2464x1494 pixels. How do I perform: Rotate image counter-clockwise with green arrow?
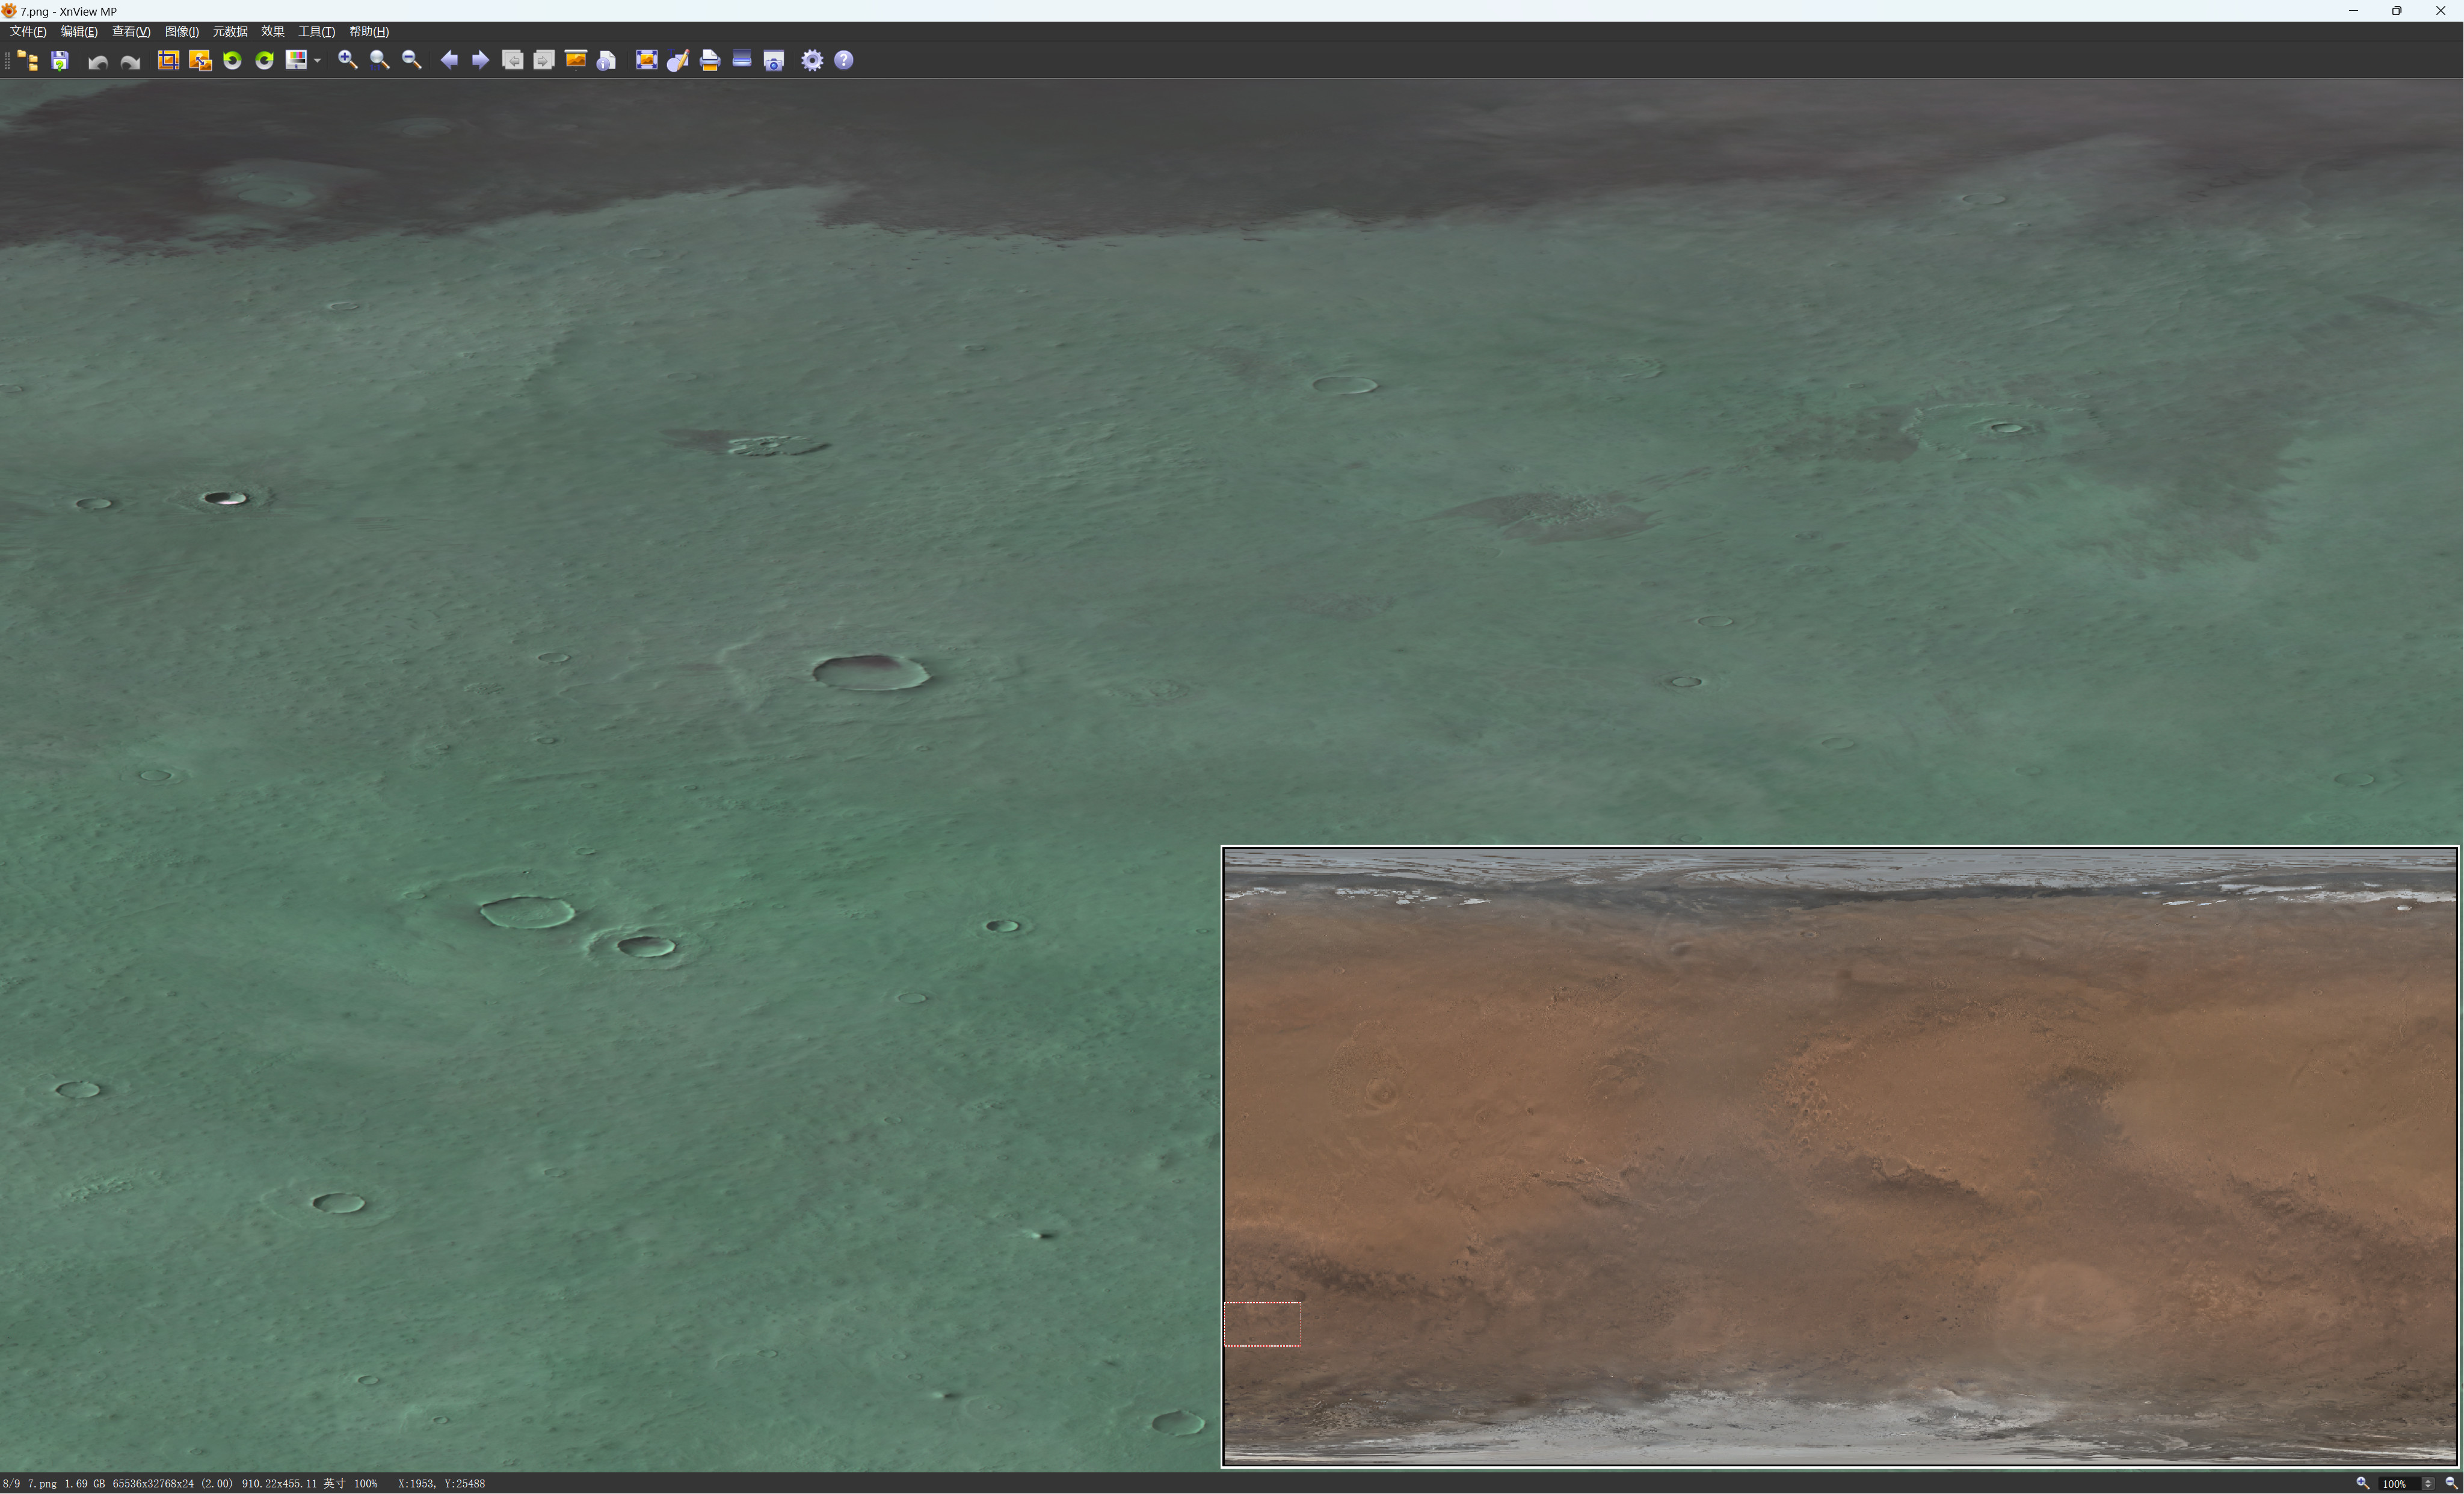(x=232, y=61)
